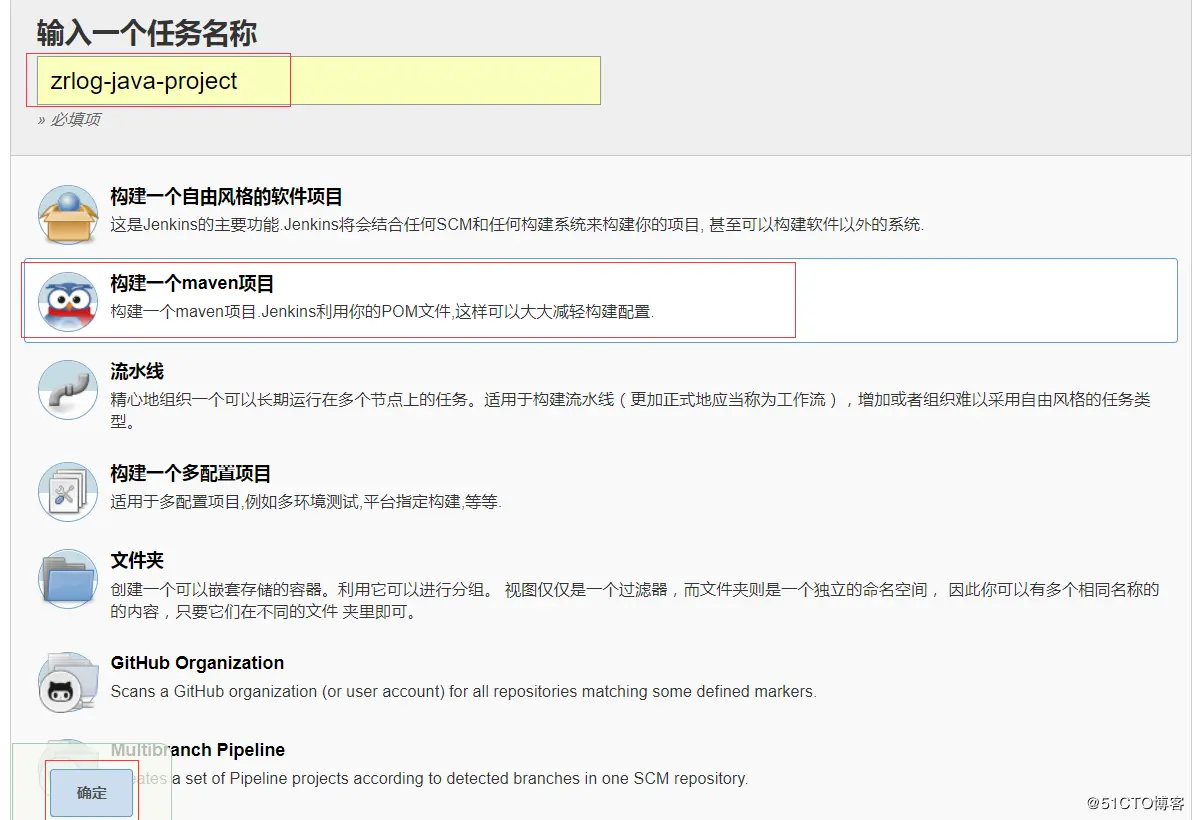Click the maven owl icon
The height and width of the screenshot is (820, 1194).
(x=68, y=302)
